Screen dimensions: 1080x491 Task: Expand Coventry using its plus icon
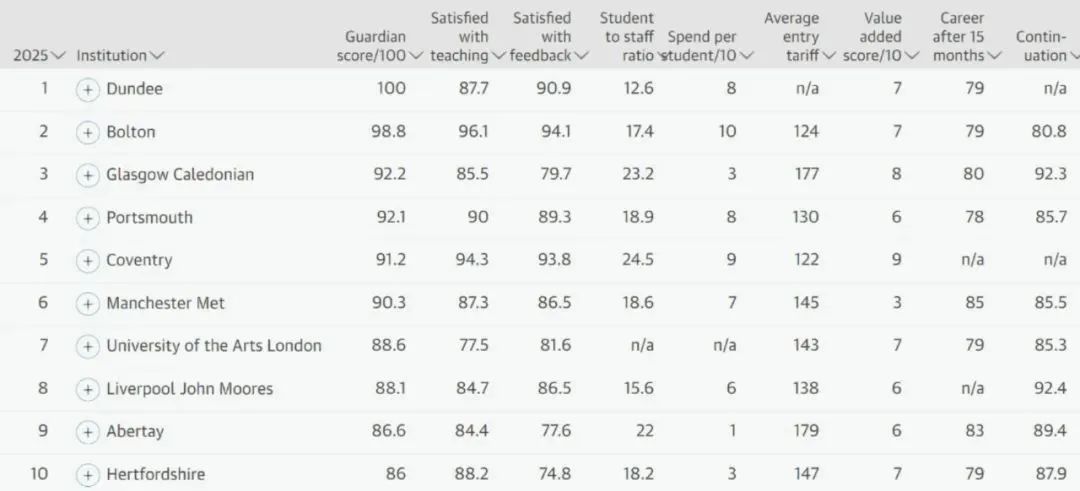tap(87, 261)
